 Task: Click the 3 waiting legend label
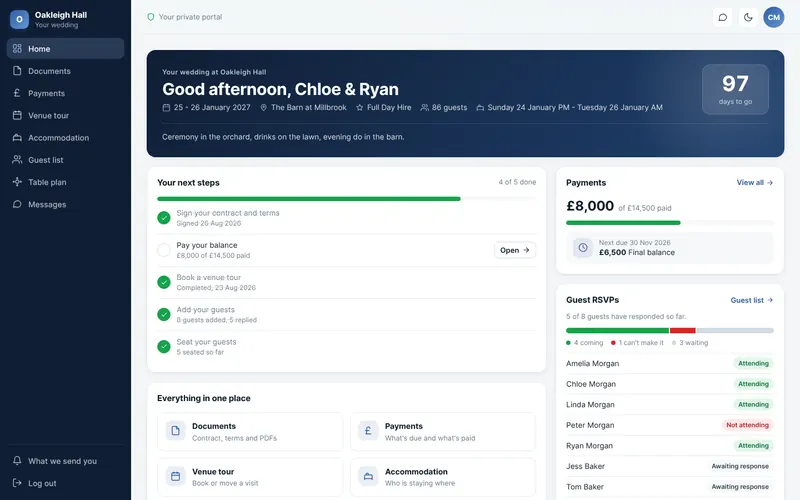(690, 343)
